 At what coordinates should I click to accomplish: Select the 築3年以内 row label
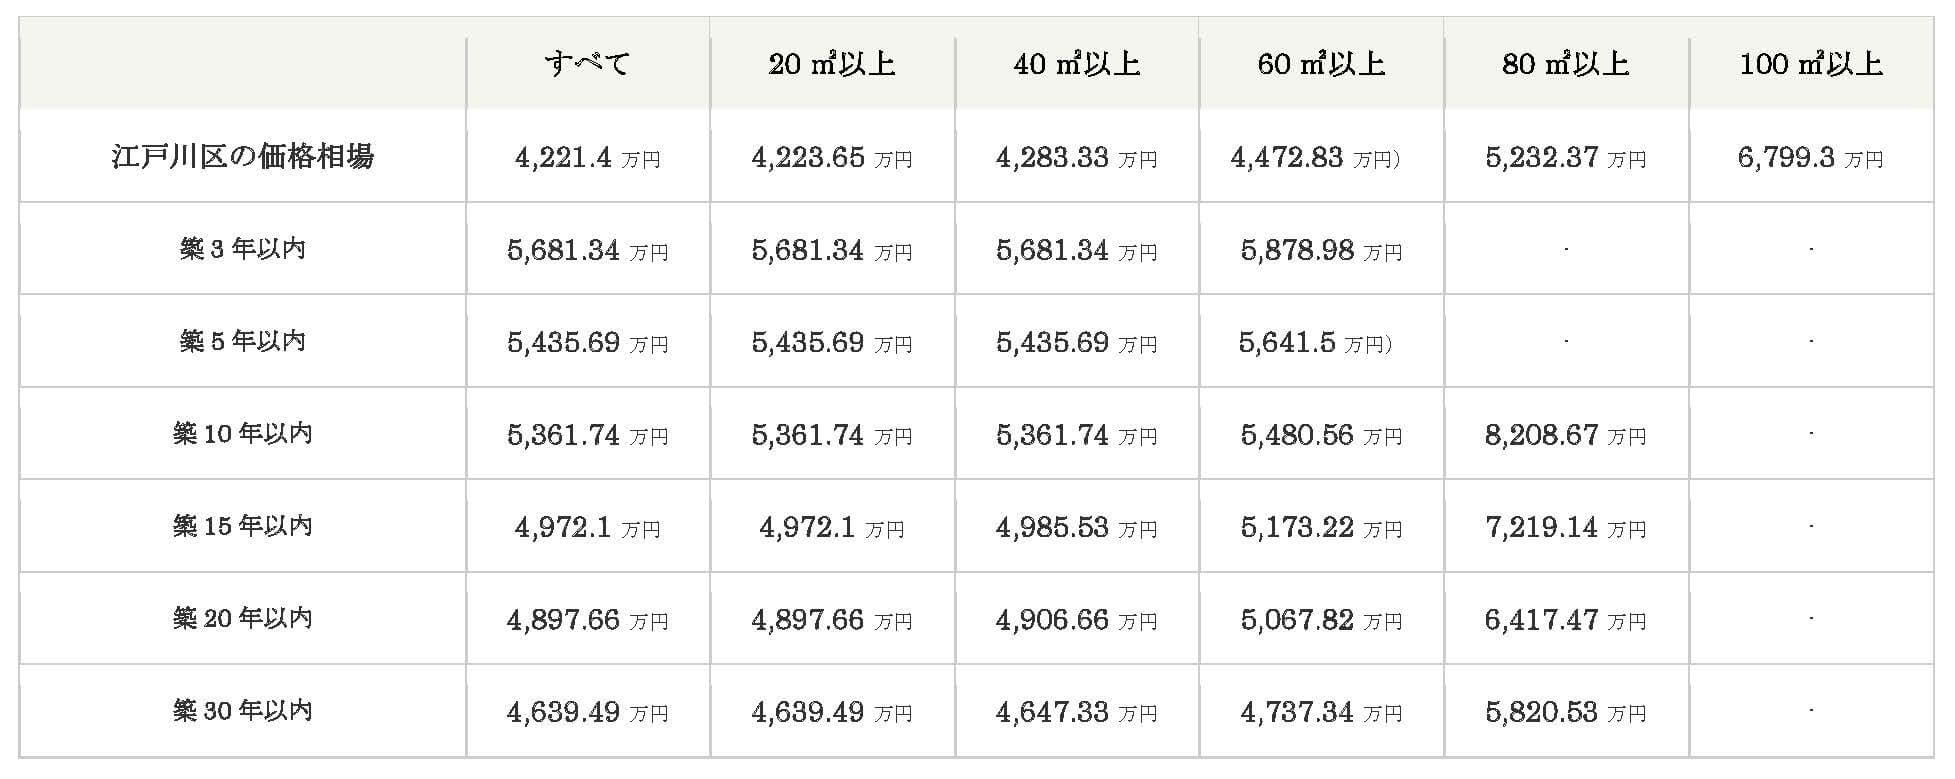243,248
